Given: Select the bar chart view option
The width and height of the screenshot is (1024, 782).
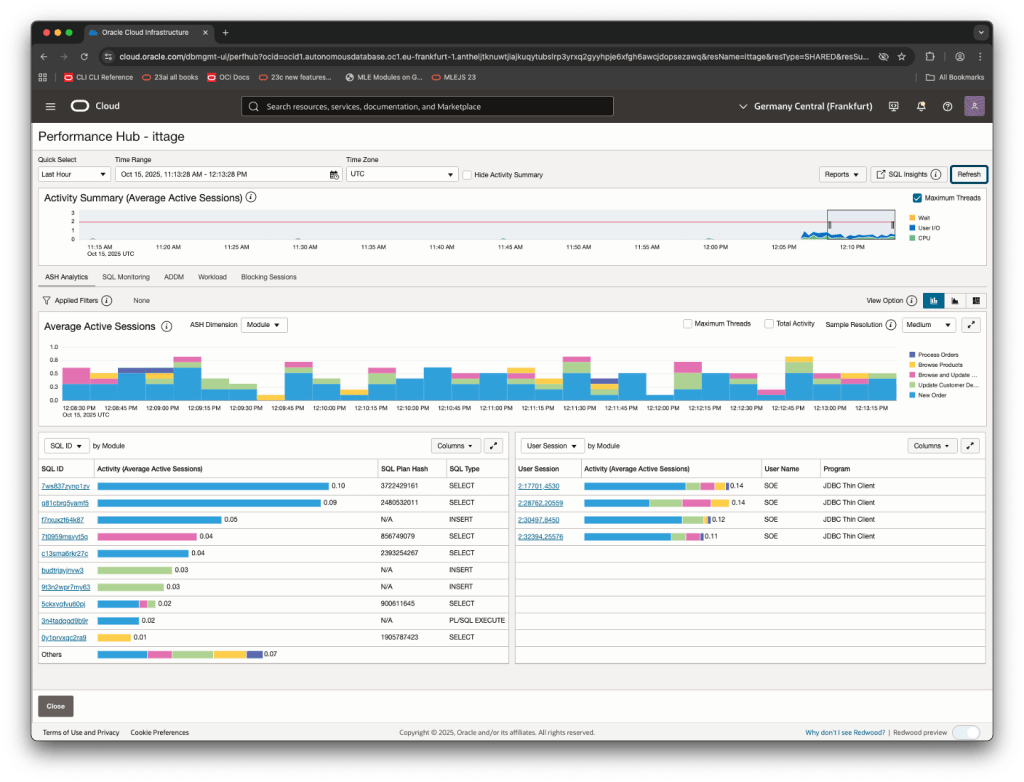Looking at the screenshot, I should click(935, 300).
